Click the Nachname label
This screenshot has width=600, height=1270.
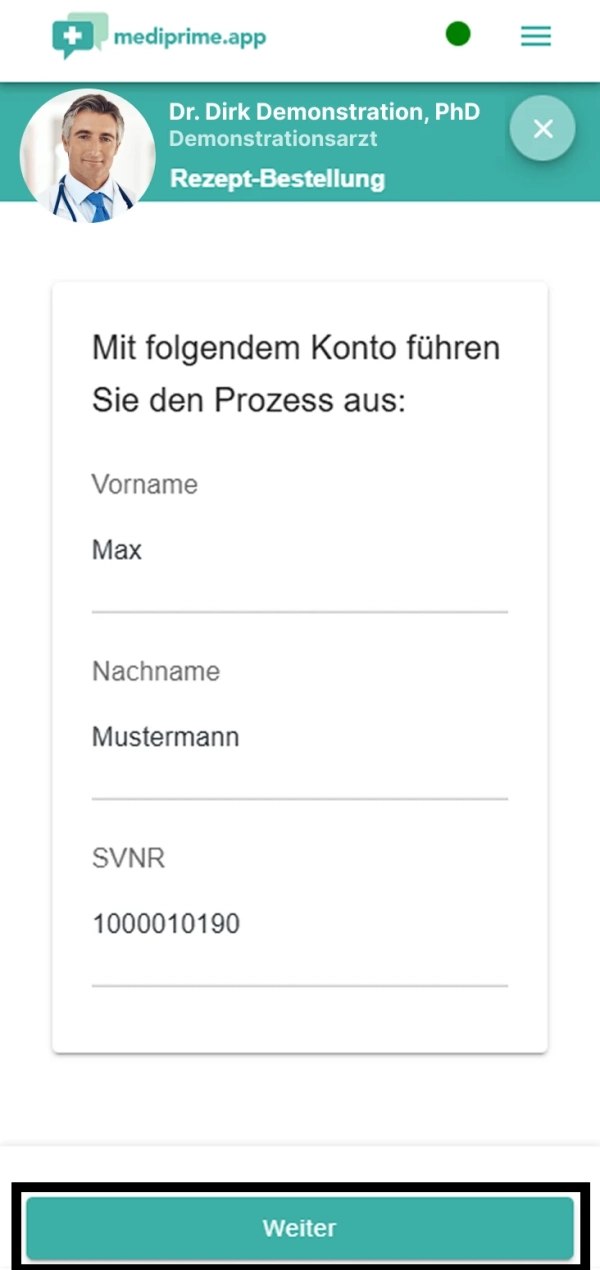tap(156, 671)
